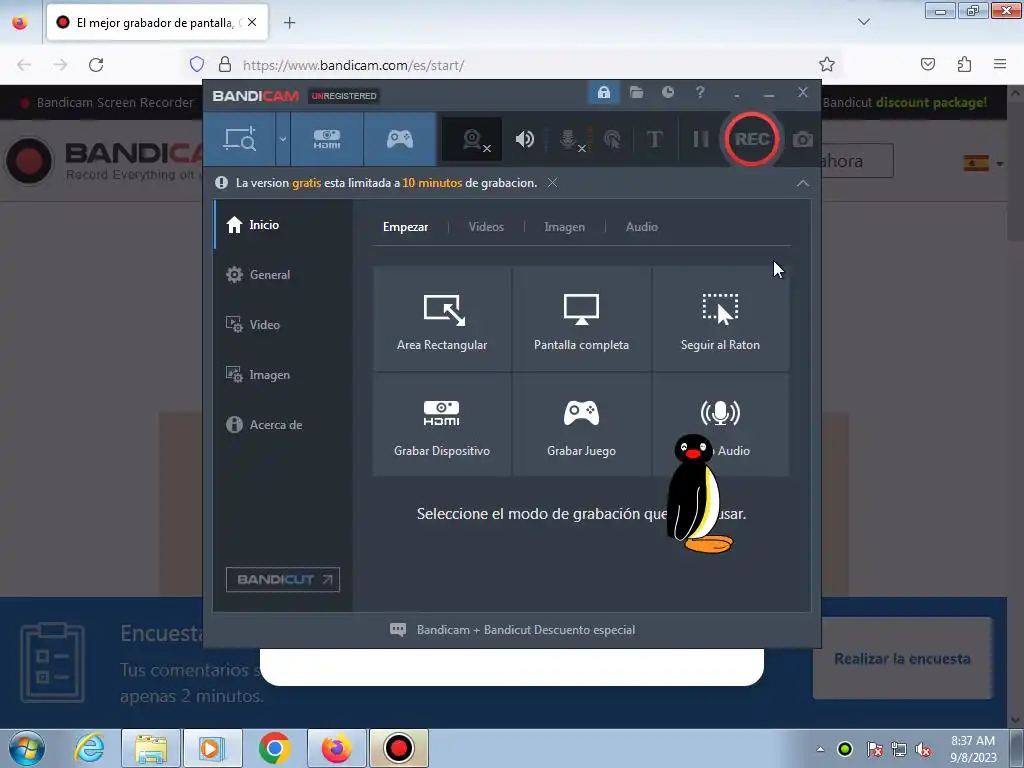Switch to Imagen tab
The width and height of the screenshot is (1024, 768).
[x=565, y=227]
